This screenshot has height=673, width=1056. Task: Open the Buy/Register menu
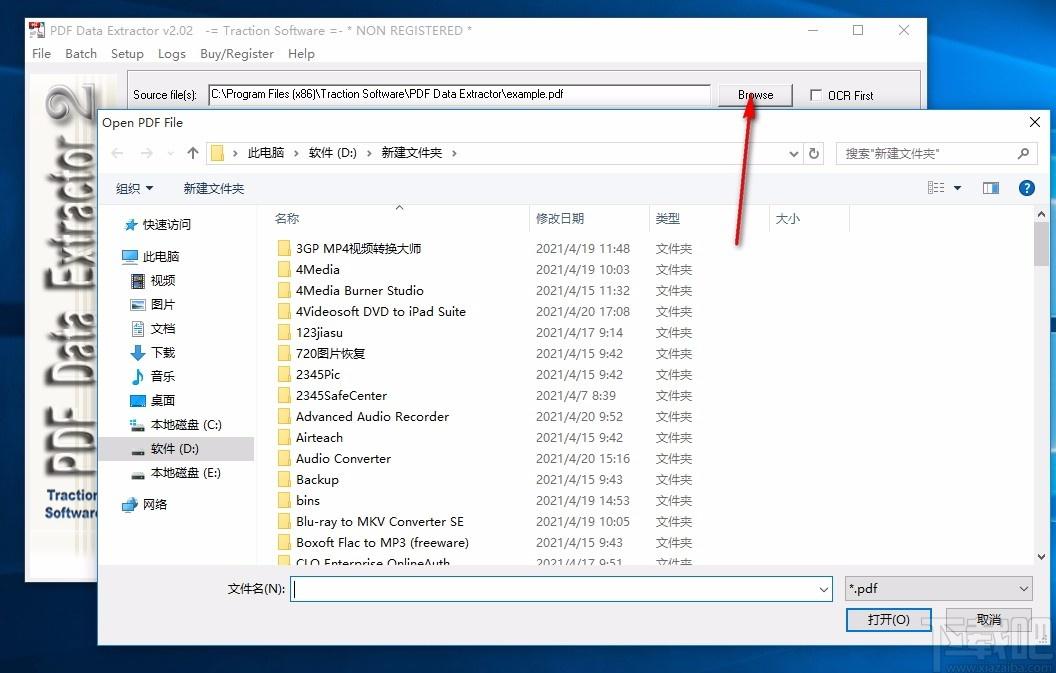coord(237,54)
